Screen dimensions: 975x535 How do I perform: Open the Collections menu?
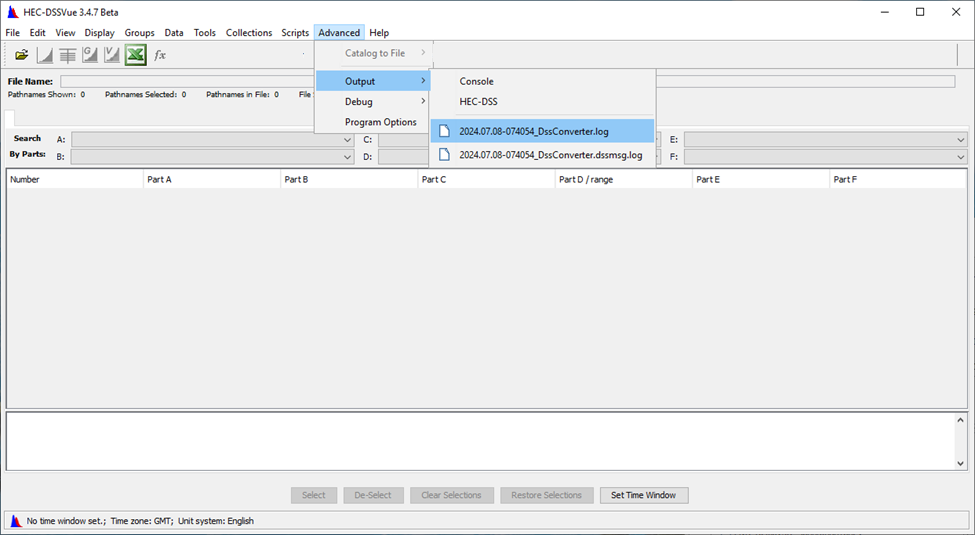(249, 32)
